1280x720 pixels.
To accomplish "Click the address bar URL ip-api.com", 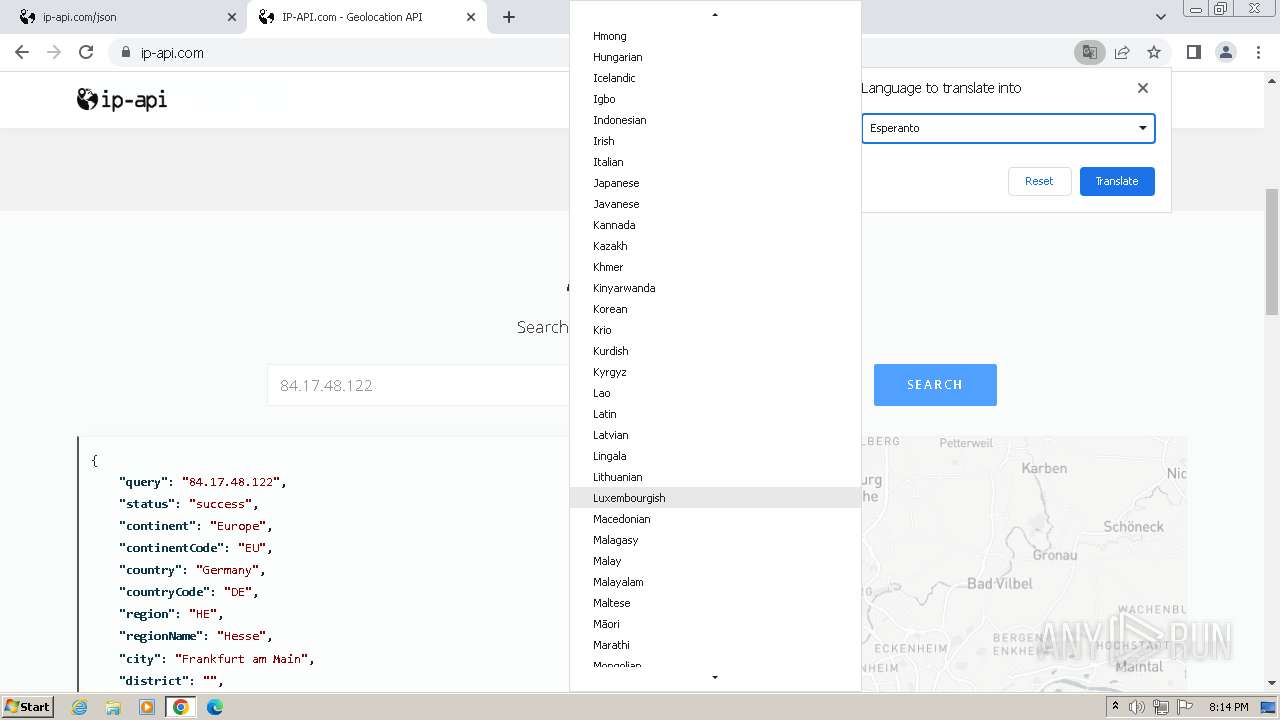I will pyautogui.click(x=172, y=53).
